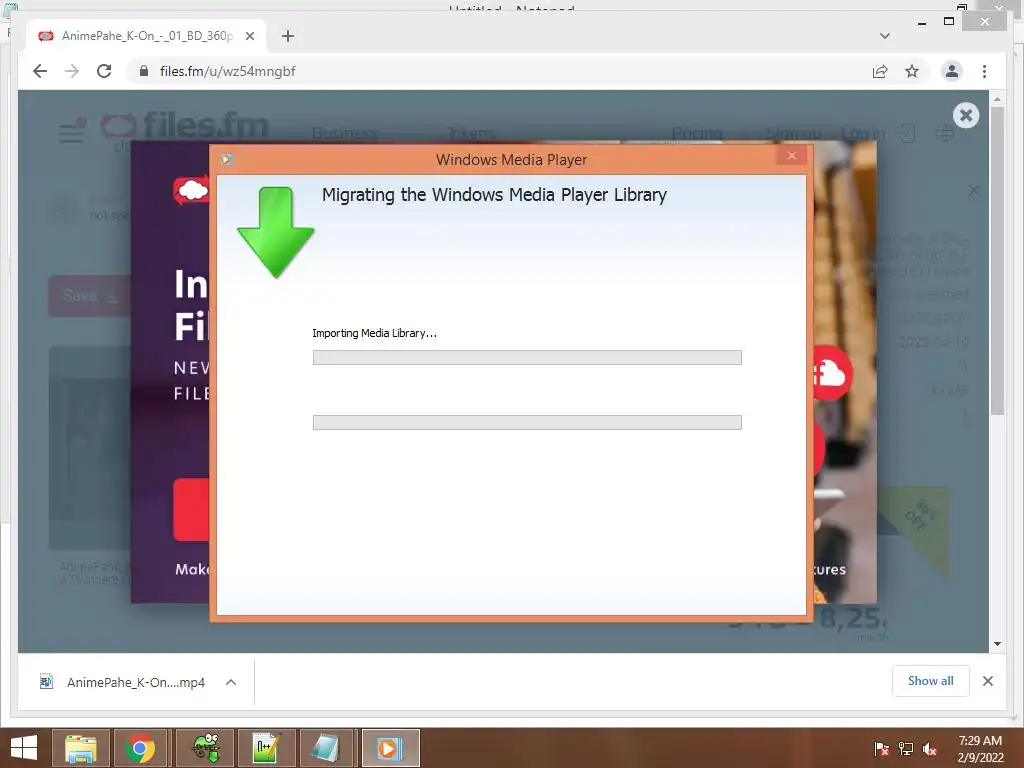The image size is (1024, 768).
Task: Close the AnimePahe tab
Action: [x=249, y=36]
